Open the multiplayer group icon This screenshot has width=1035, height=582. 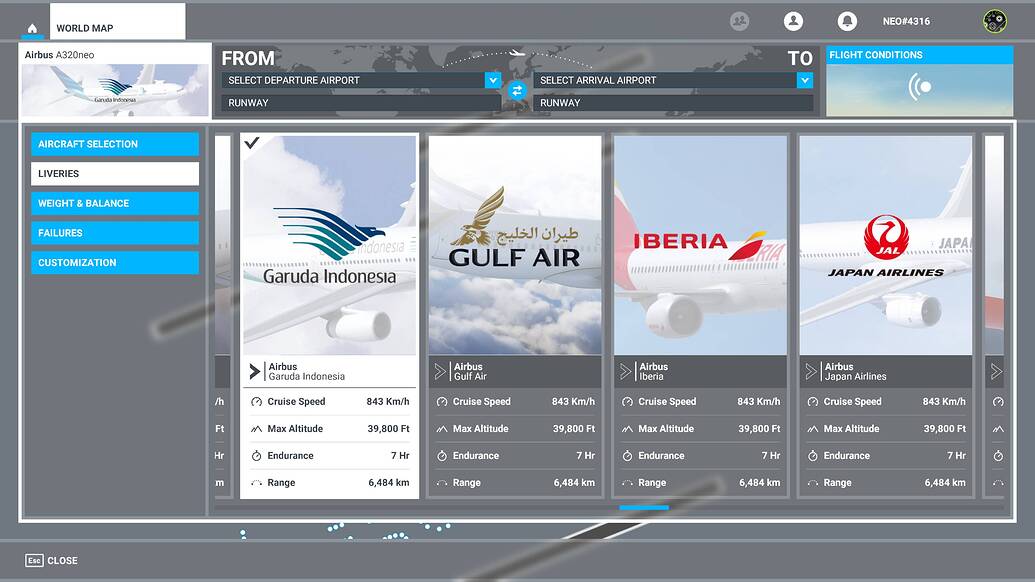point(740,21)
